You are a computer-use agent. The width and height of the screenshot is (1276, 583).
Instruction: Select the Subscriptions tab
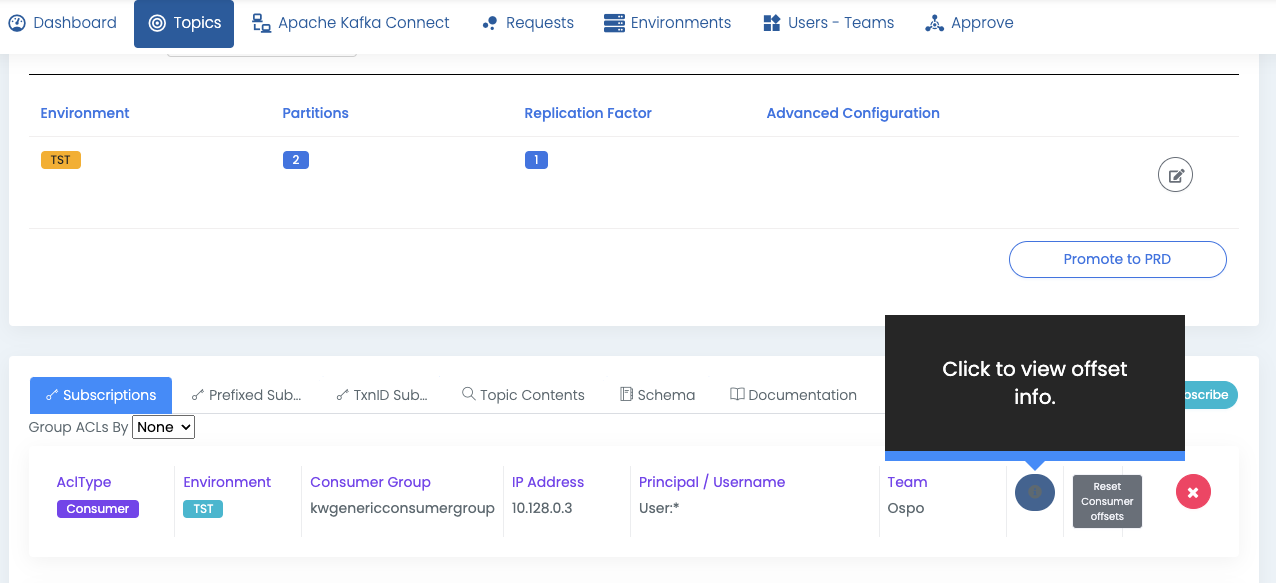100,395
